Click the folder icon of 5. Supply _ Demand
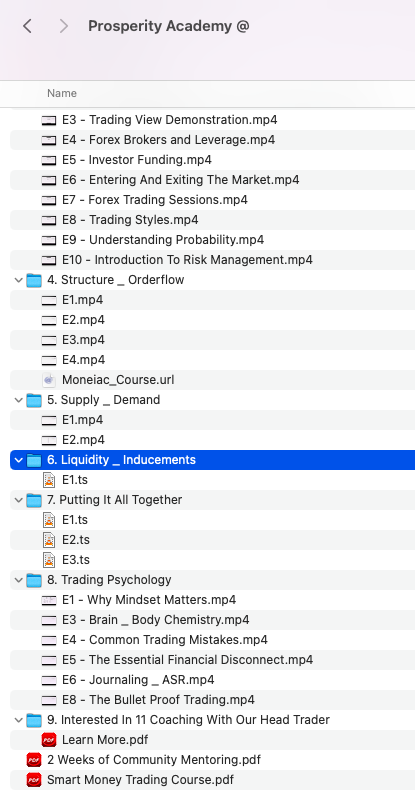This screenshot has height=800, width=415. (x=34, y=400)
